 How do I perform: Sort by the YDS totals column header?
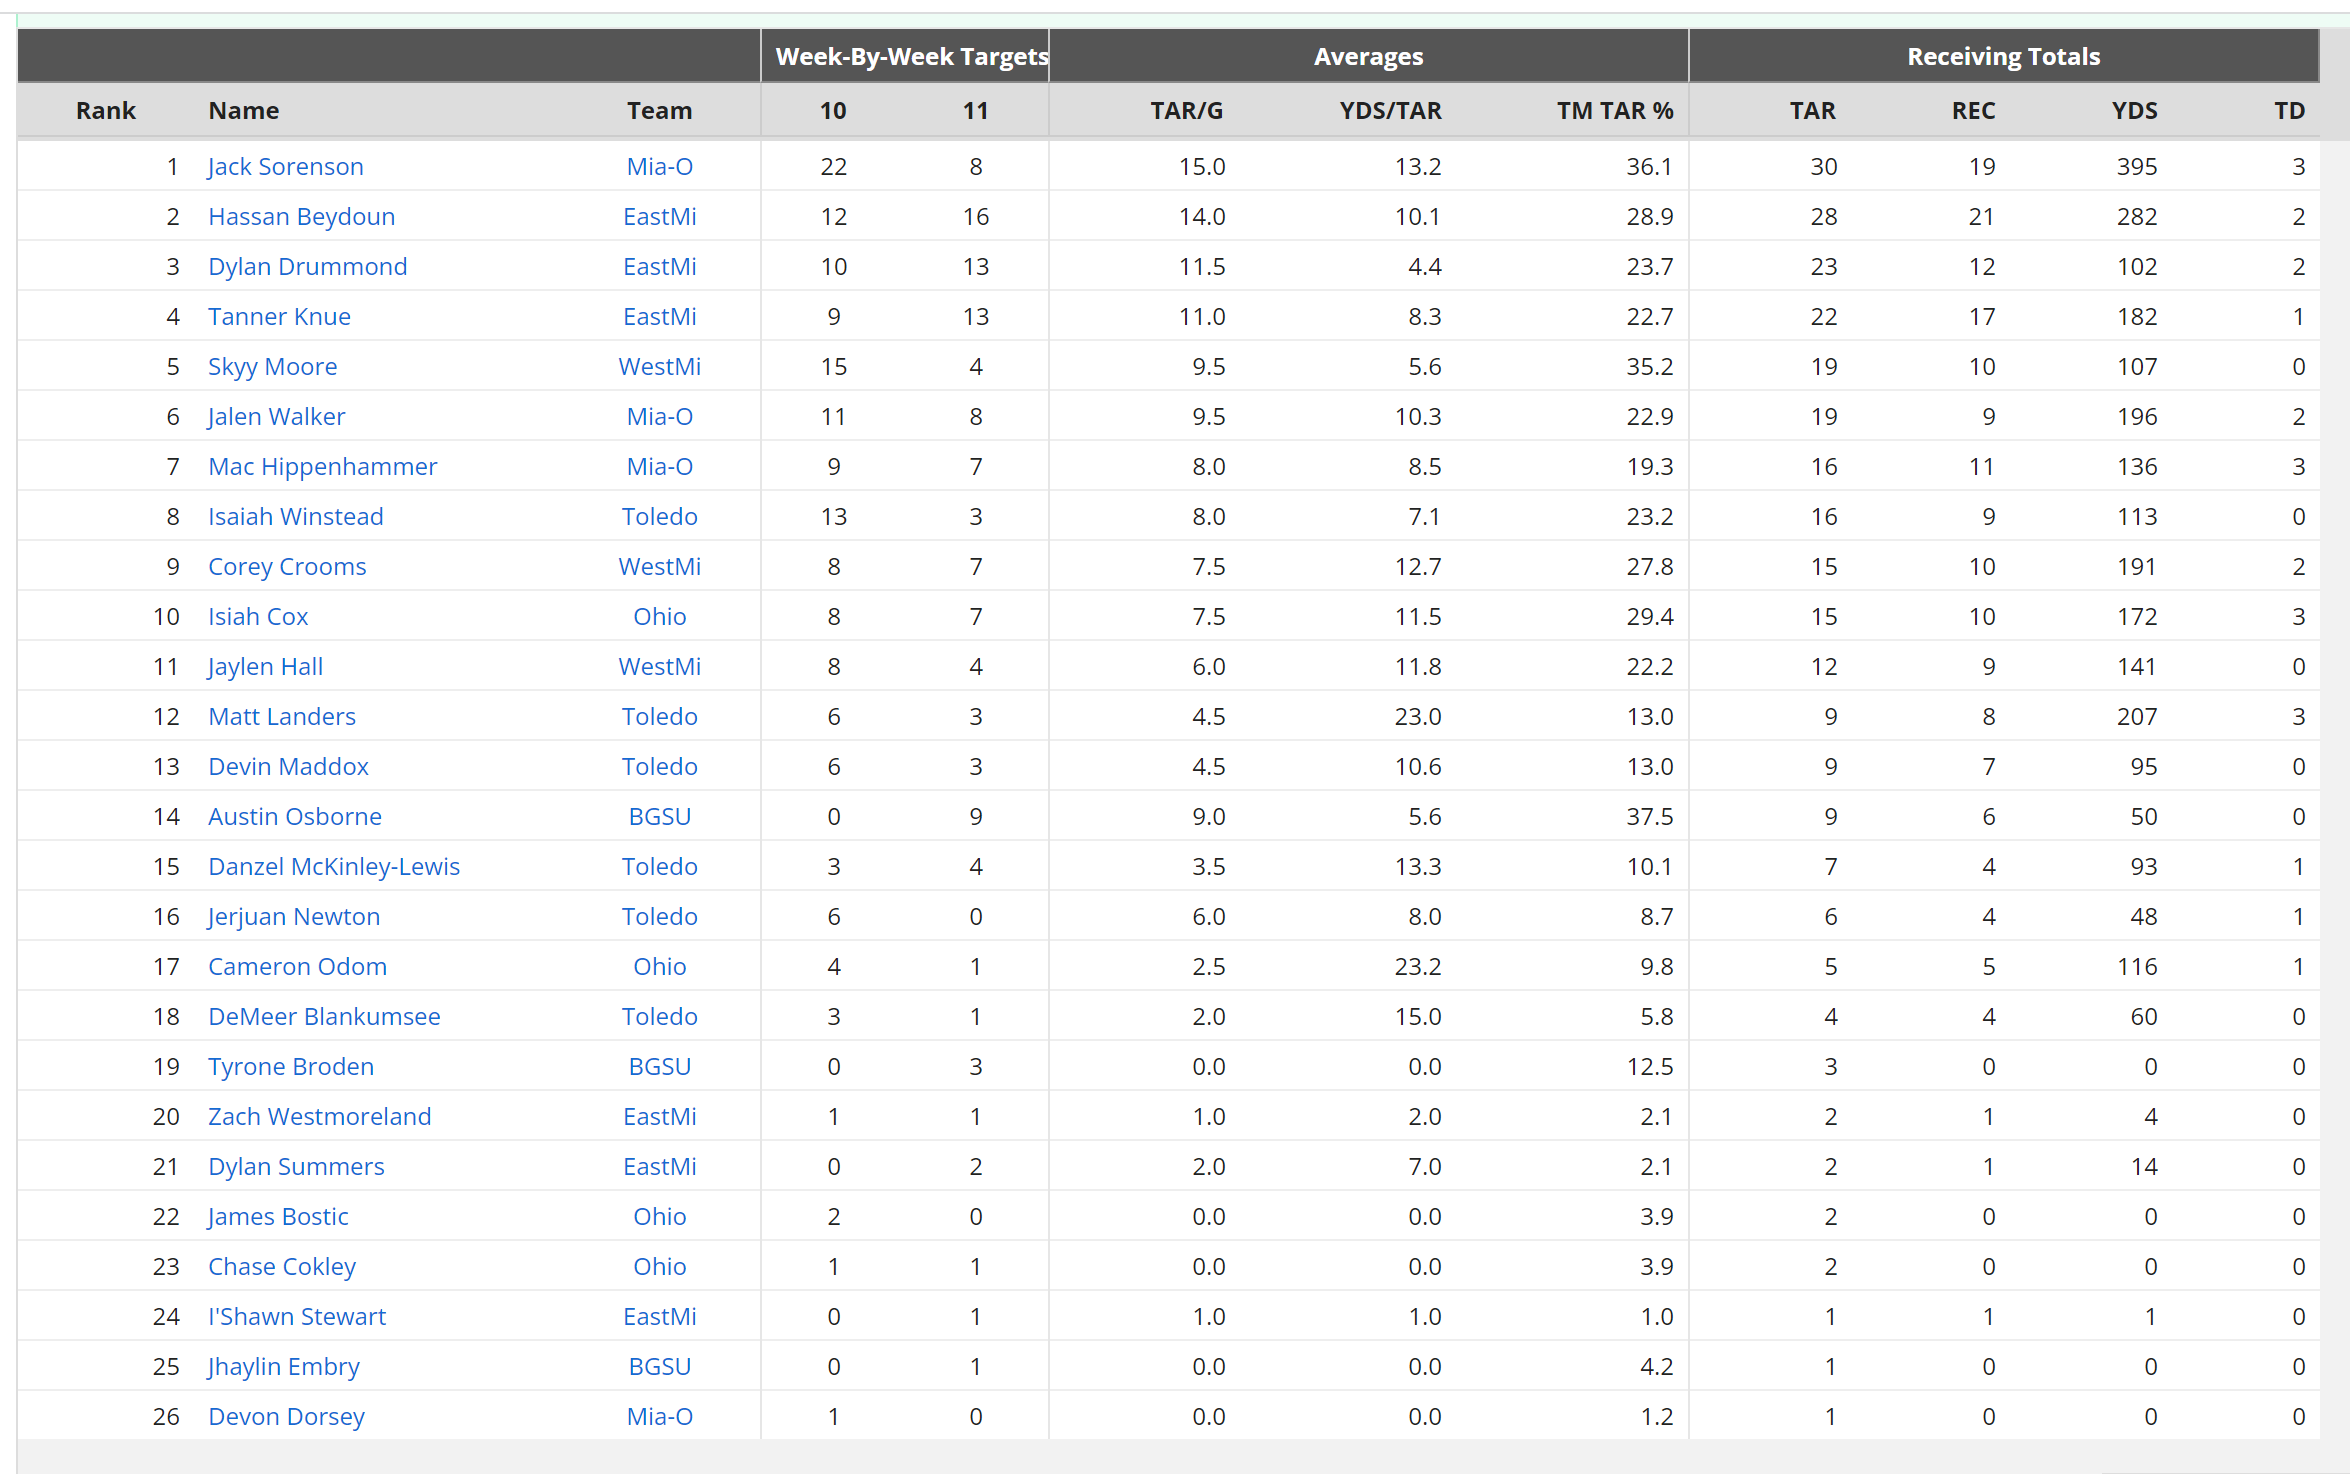2135,110
